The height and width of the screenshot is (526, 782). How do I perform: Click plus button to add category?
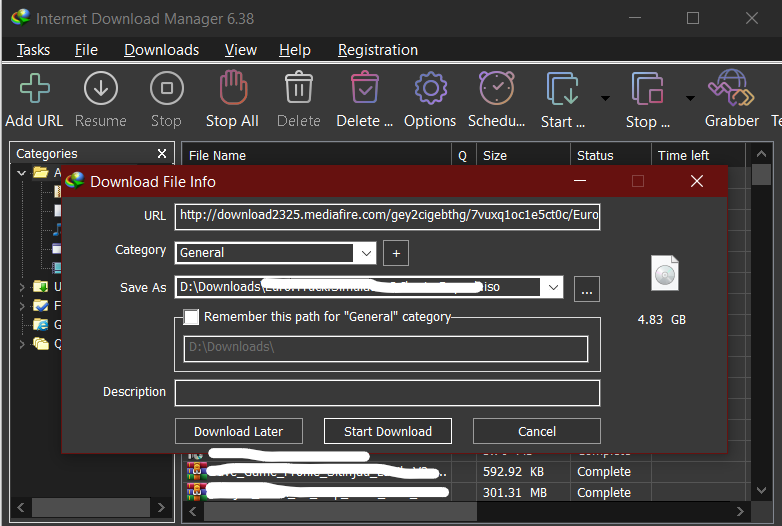coord(396,253)
